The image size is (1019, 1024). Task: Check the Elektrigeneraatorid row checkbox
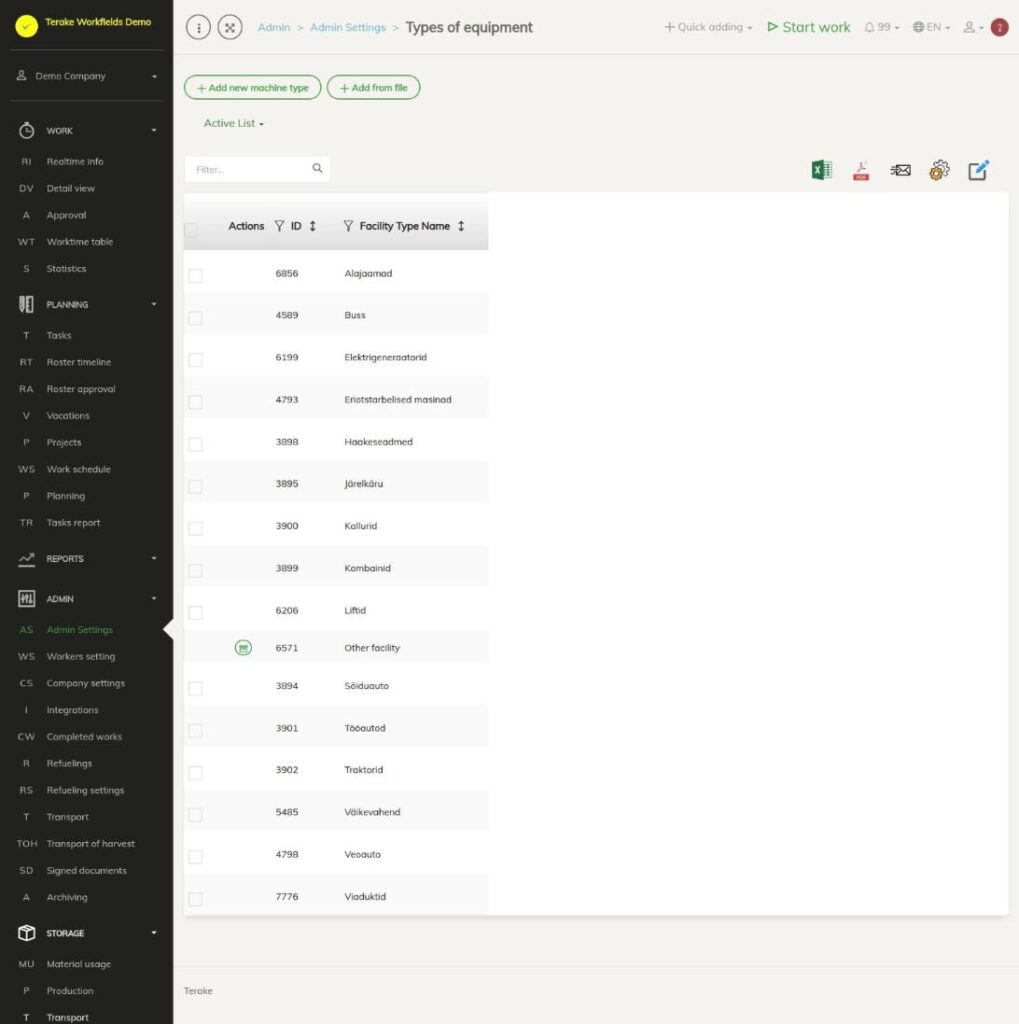pos(195,360)
